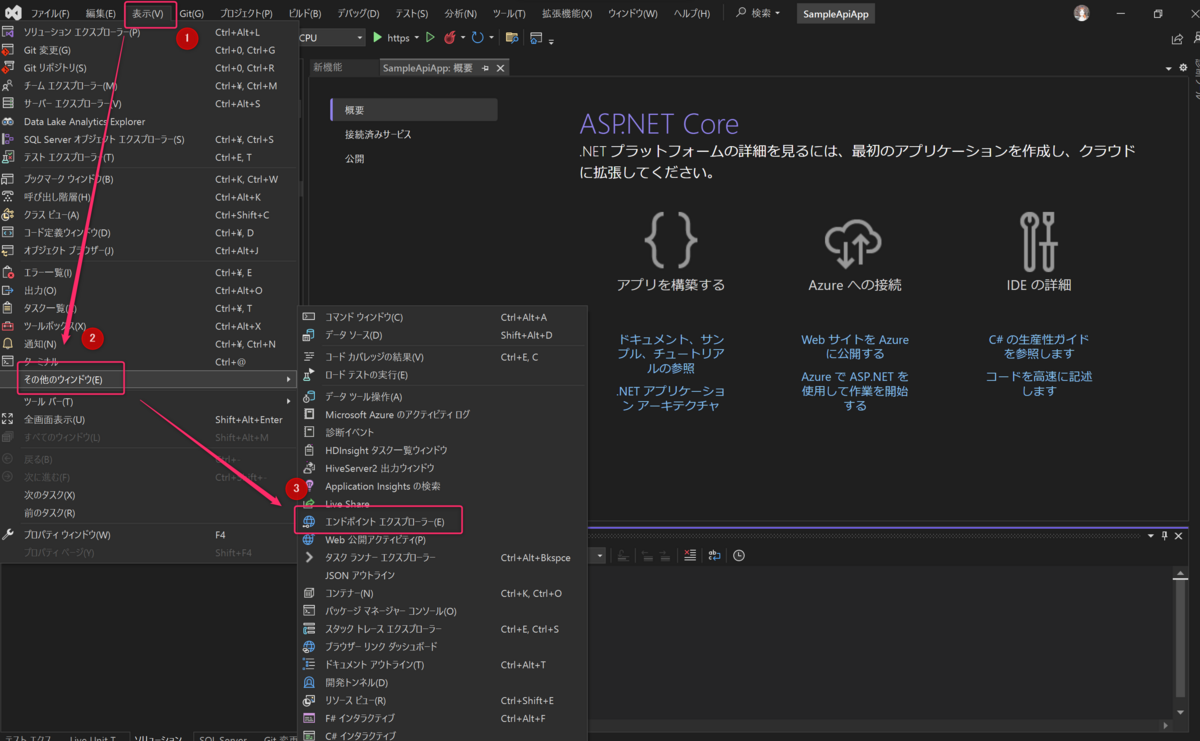Expand ツール バー submenu
Screen dimensions: 1200x741
coord(148,402)
